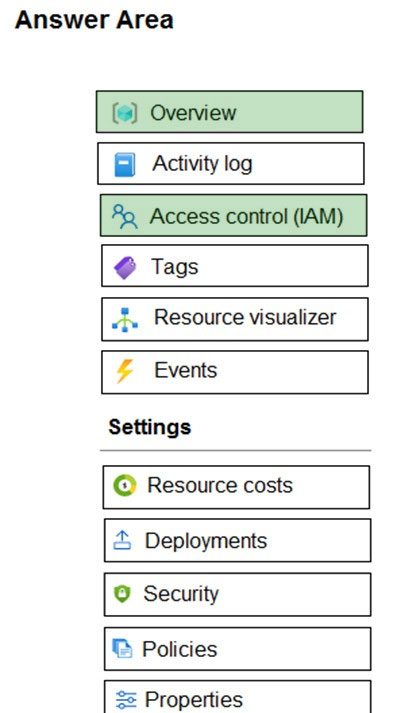393x713 pixels.
Task: Open the Overview menu item
Action: click(229, 112)
